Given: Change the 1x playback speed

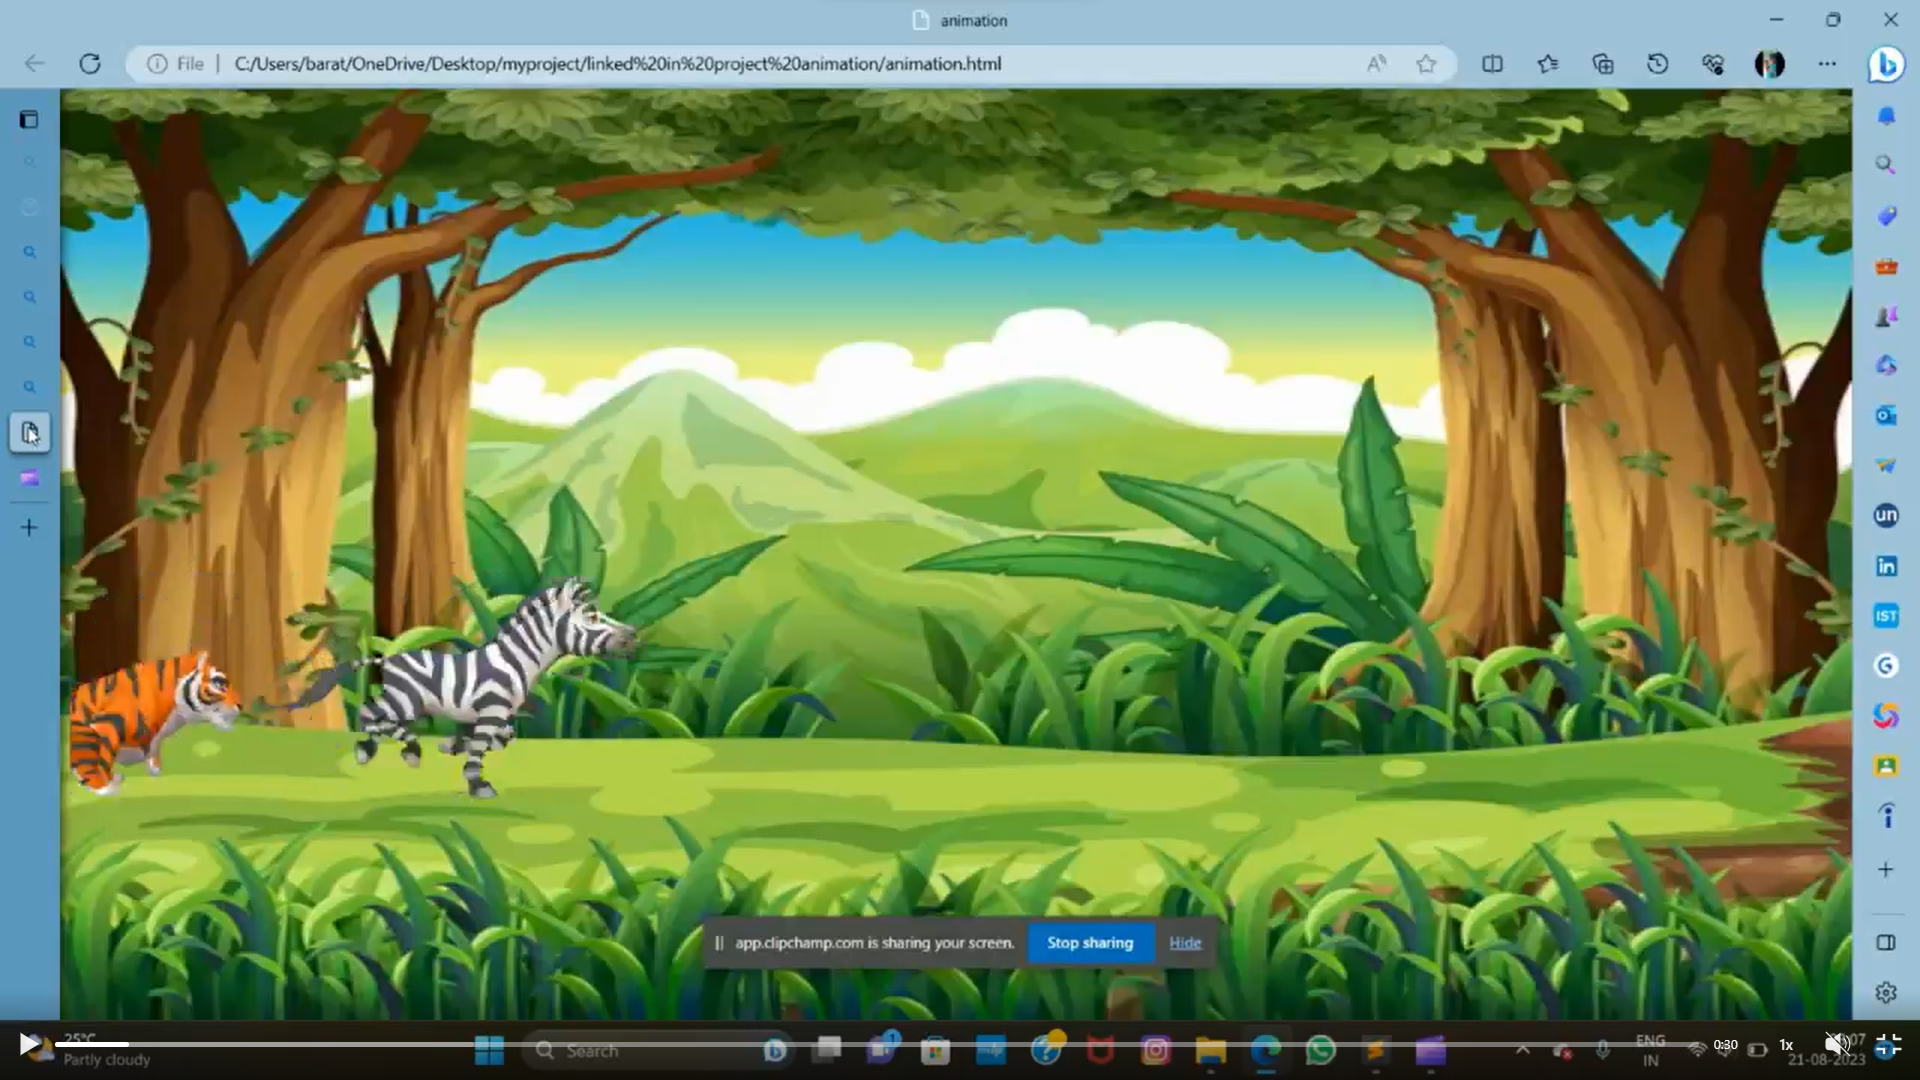Looking at the screenshot, I should pos(1786,1045).
